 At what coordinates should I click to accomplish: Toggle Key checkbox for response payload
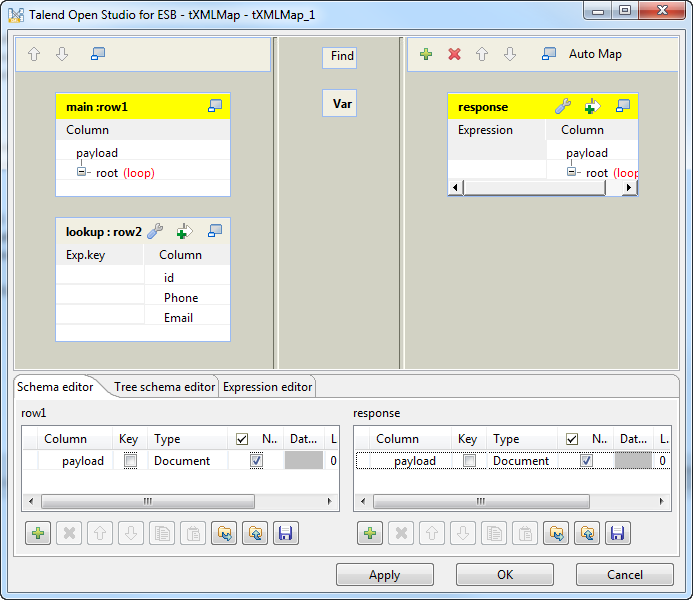[x=469, y=461]
